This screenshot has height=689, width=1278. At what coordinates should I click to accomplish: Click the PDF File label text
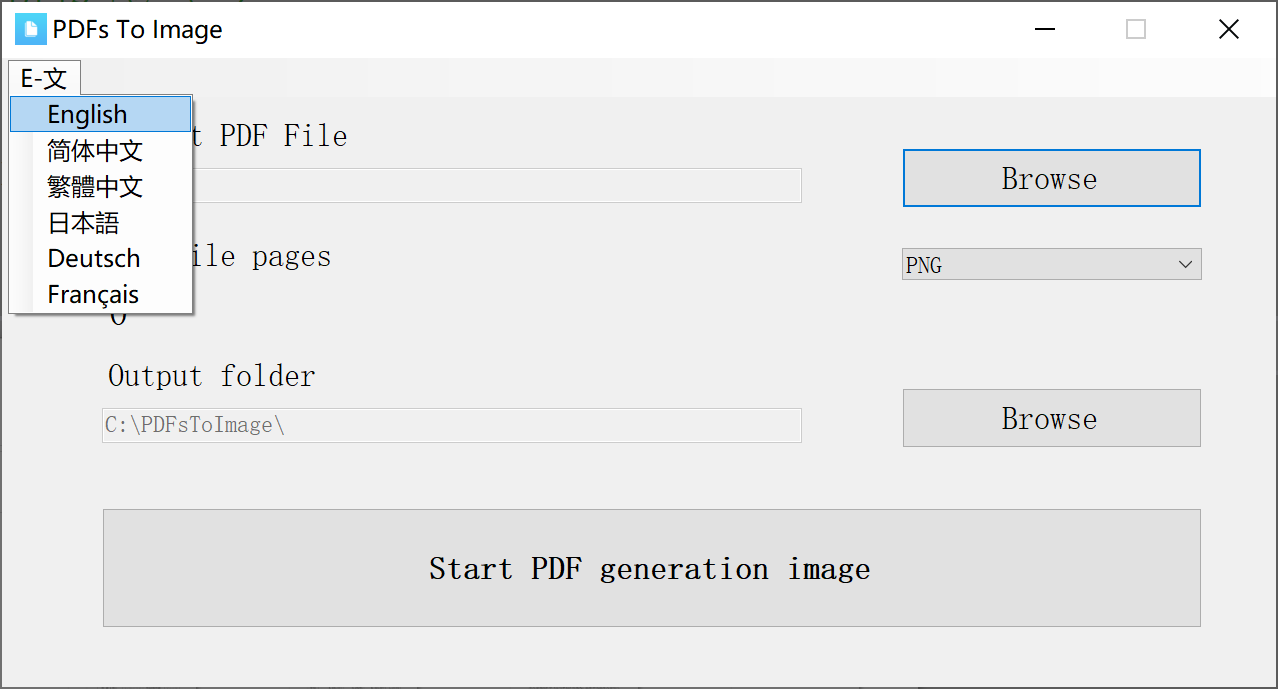tap(283, 136)
